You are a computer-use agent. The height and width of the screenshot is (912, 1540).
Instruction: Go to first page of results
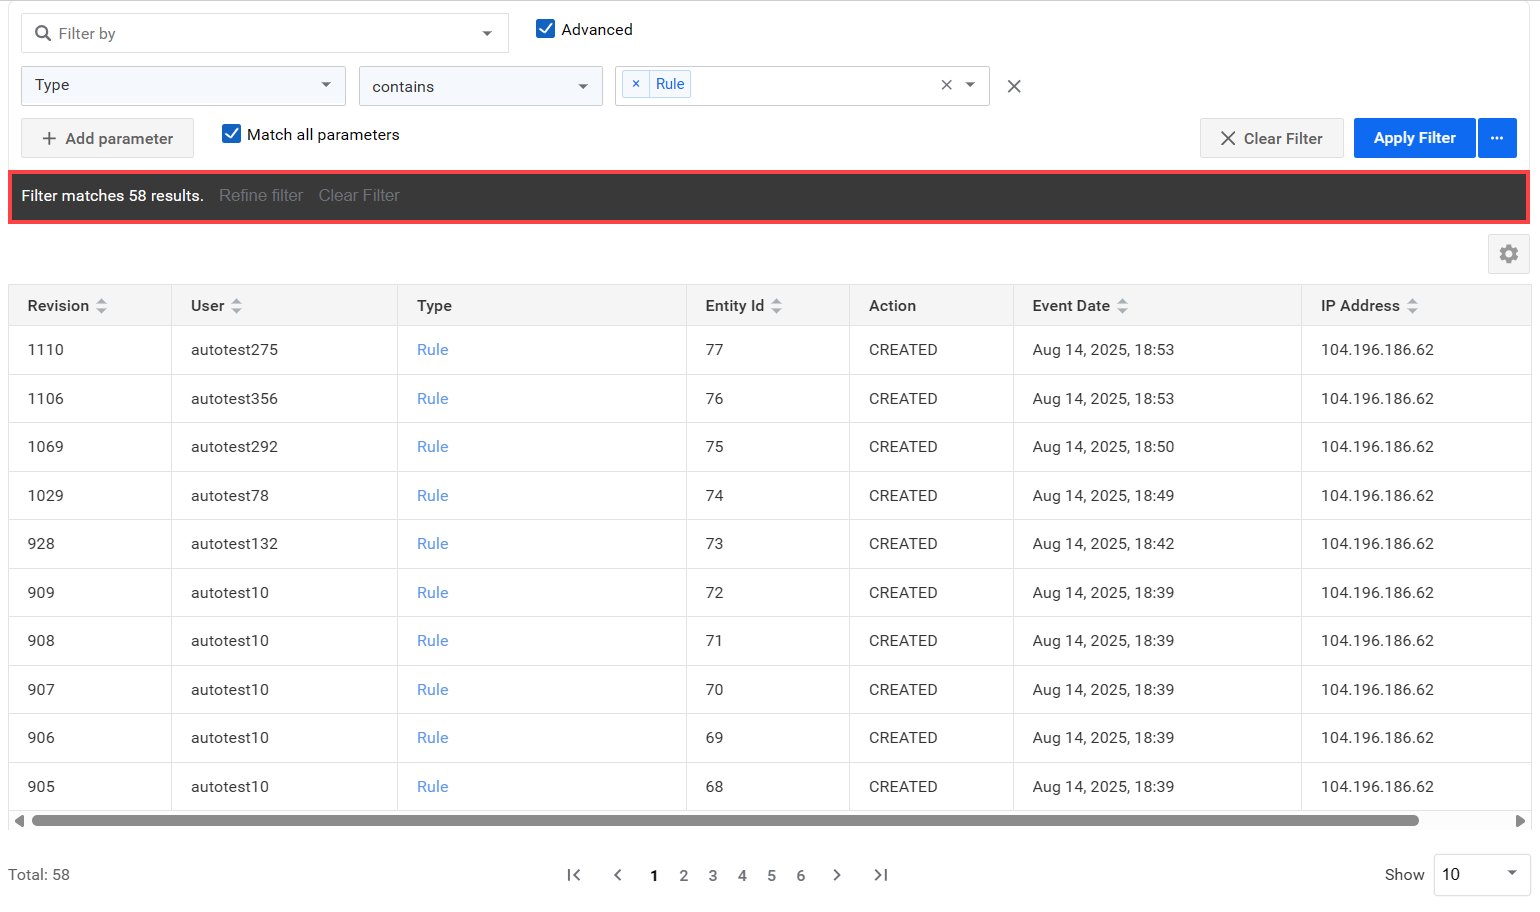pyautogui.click(x=574, y=875)
